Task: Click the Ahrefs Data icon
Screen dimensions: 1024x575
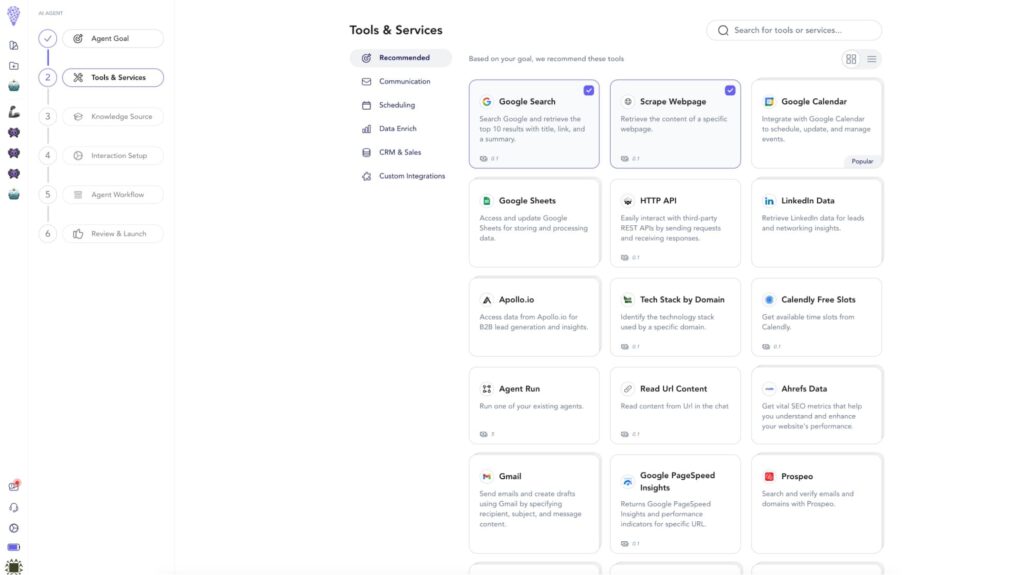Action: (769, 389)
